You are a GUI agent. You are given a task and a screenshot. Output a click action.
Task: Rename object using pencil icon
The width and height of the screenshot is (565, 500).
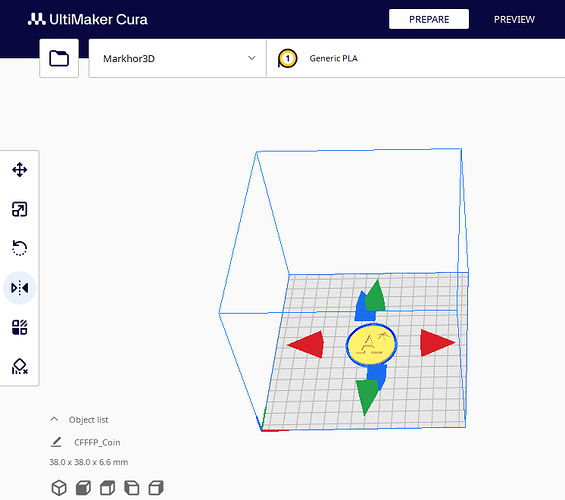pyautogui.click(x=56, y=442)
